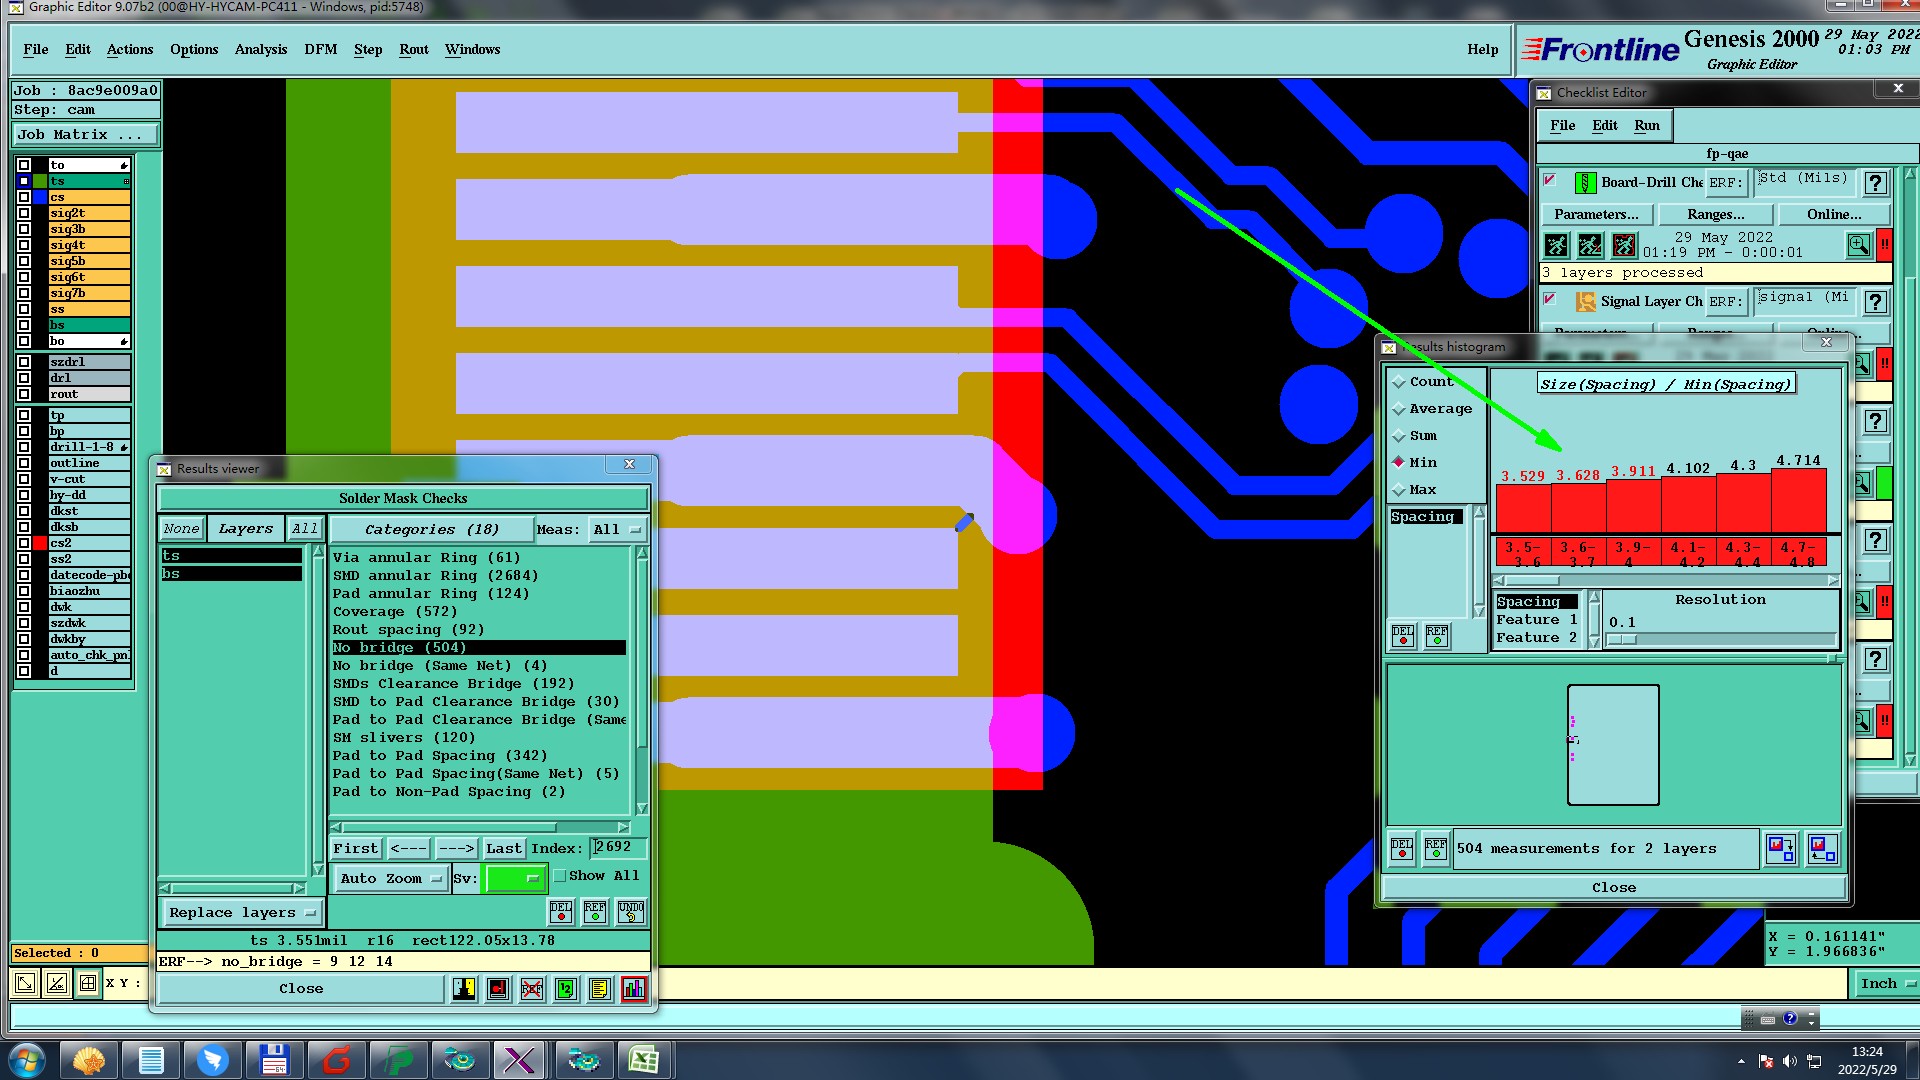Click the crossed-out REF icon in bottom toolbar

(x=532, y=989)
